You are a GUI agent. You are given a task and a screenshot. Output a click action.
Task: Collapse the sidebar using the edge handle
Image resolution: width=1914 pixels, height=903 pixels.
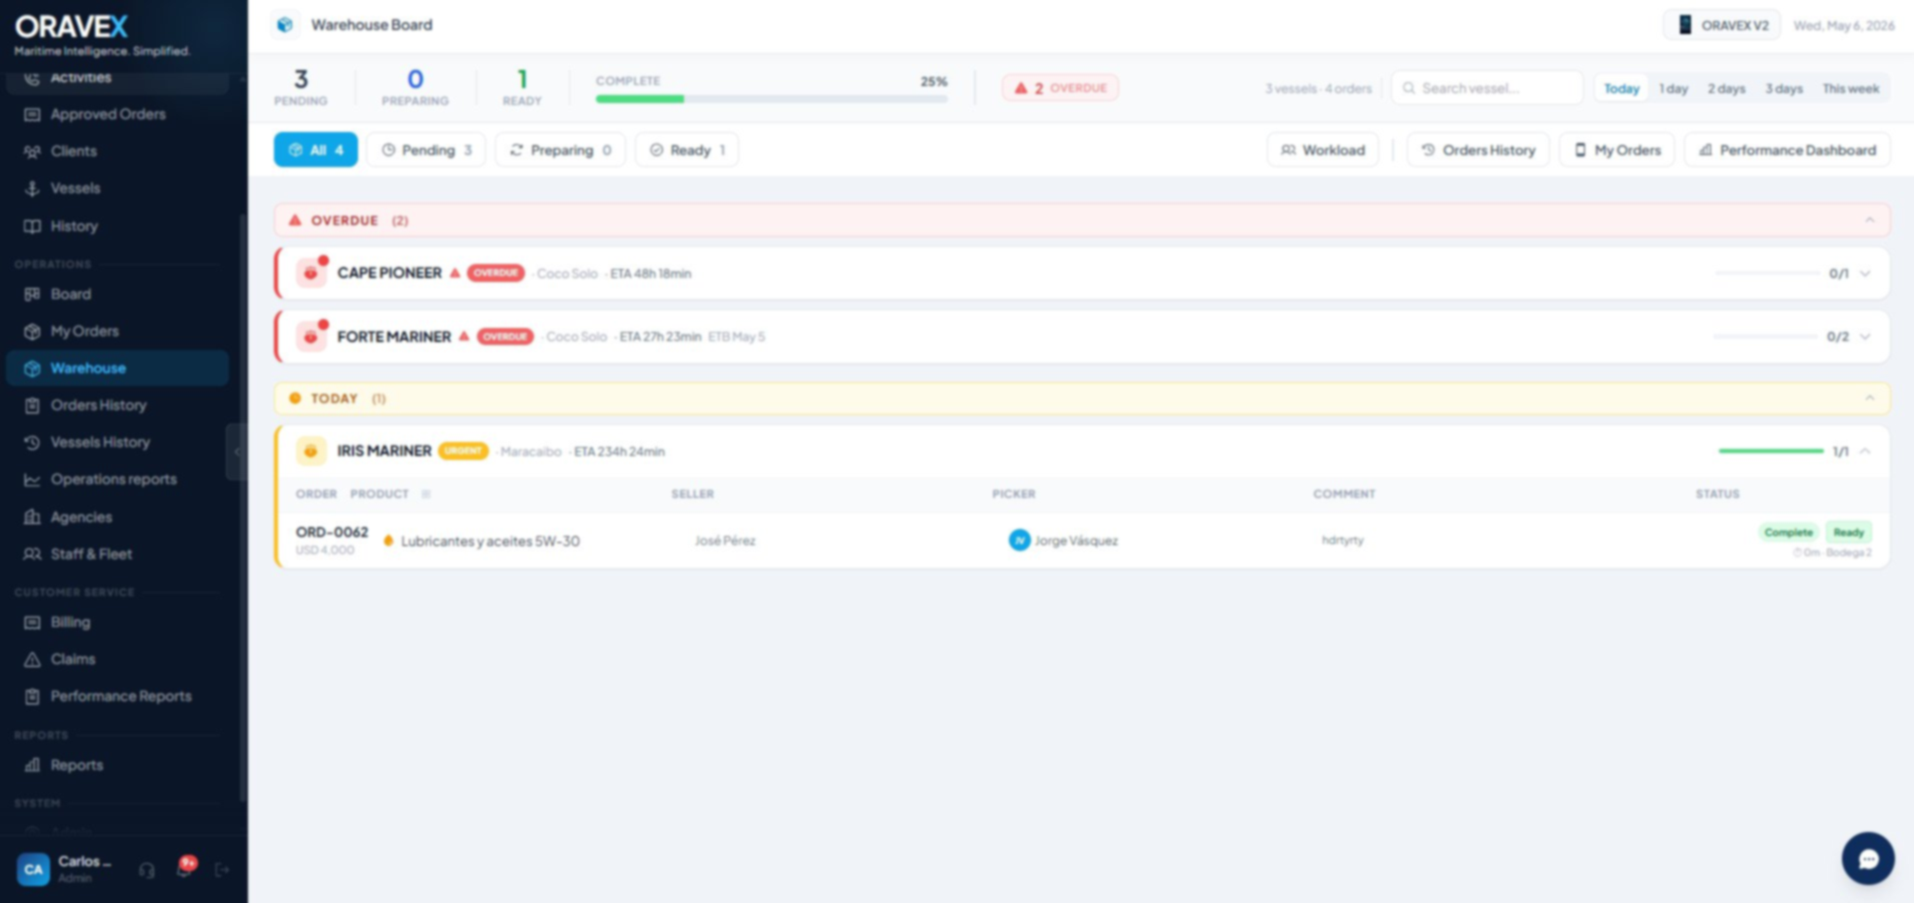pos(236,452)
